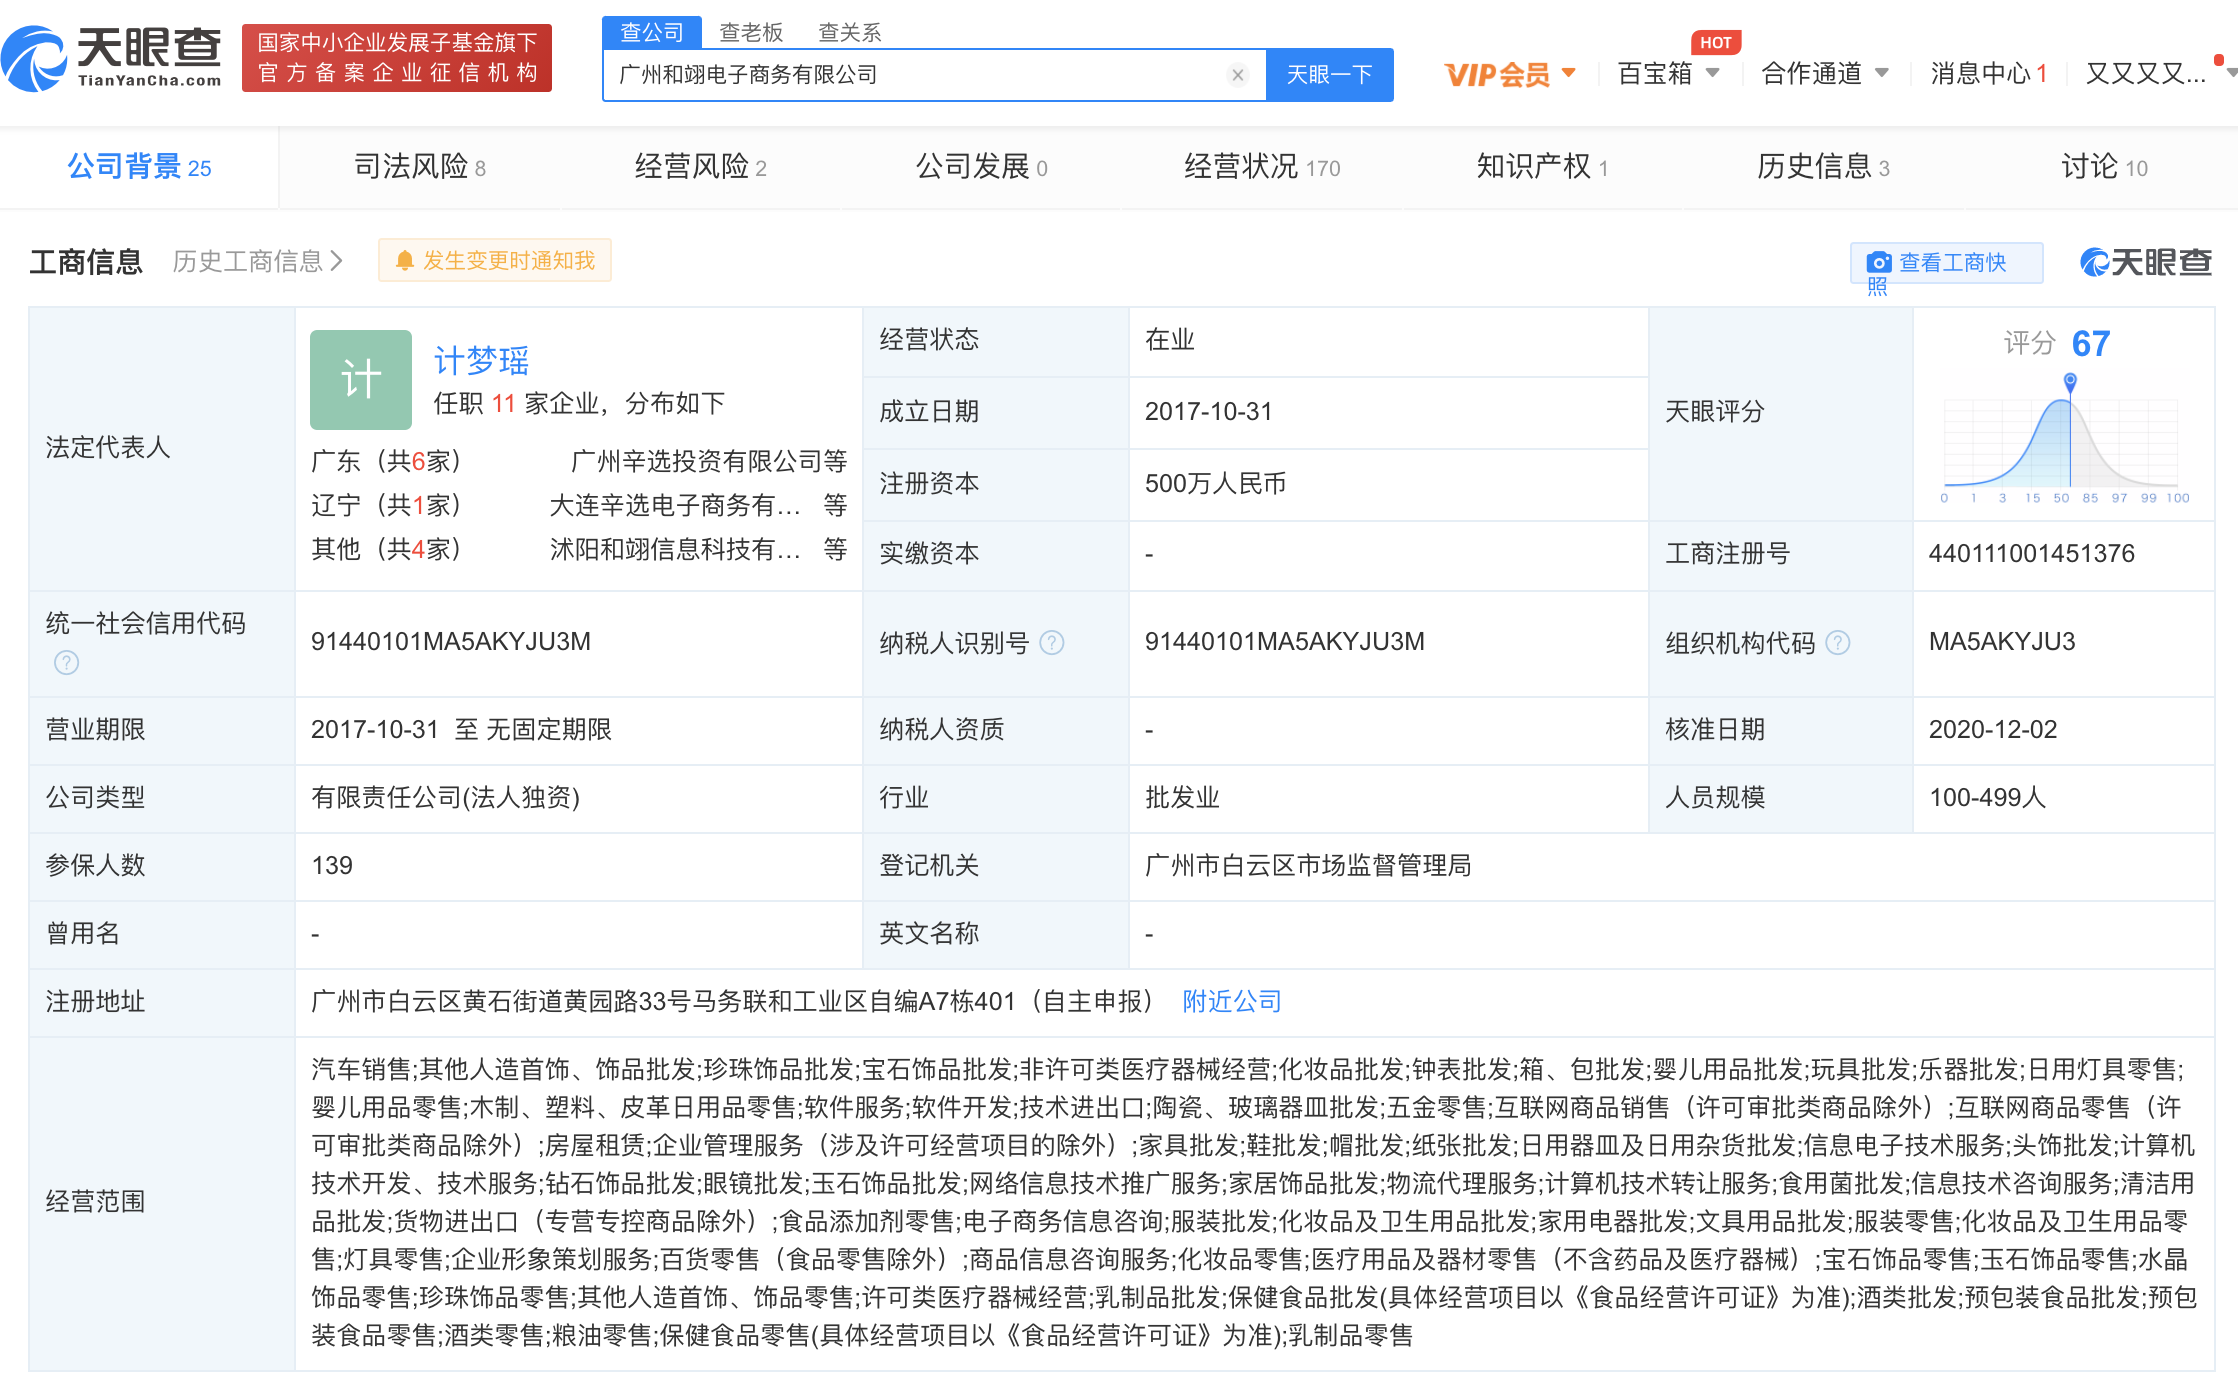
Task: Open the 附近公司 link
Action: (1231, 1001)
